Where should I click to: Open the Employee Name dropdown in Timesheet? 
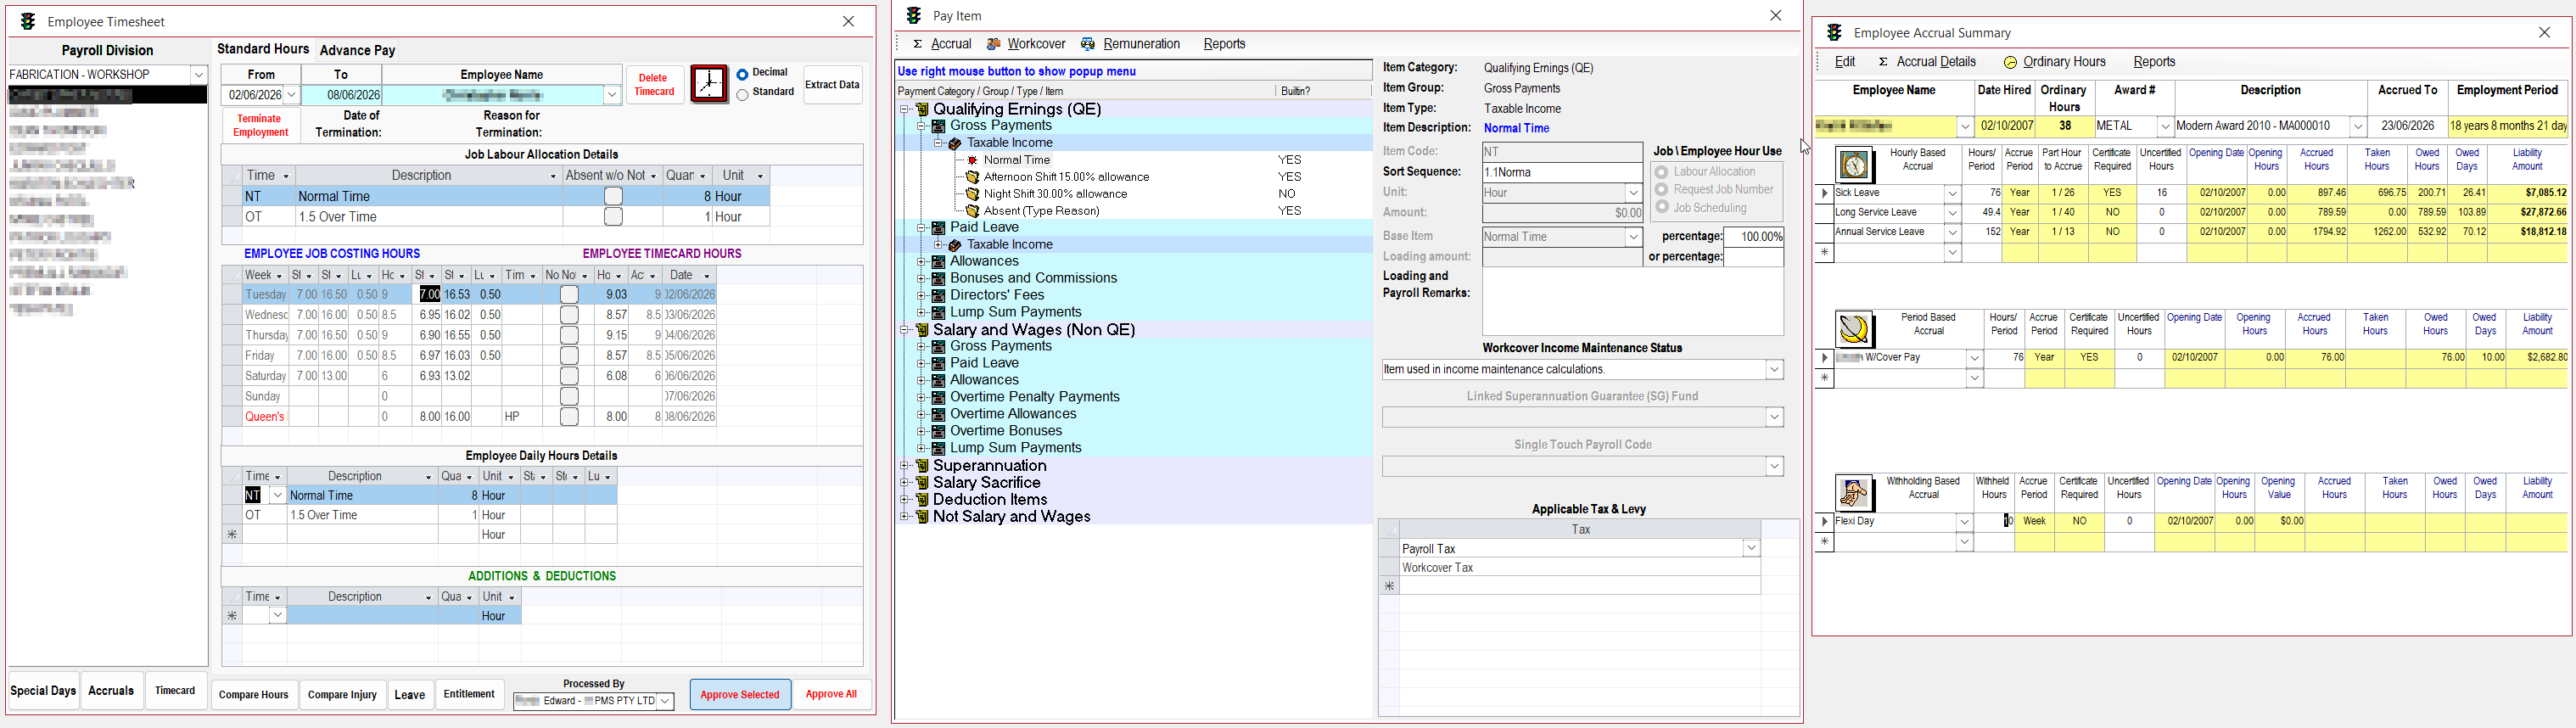[612, 95]
